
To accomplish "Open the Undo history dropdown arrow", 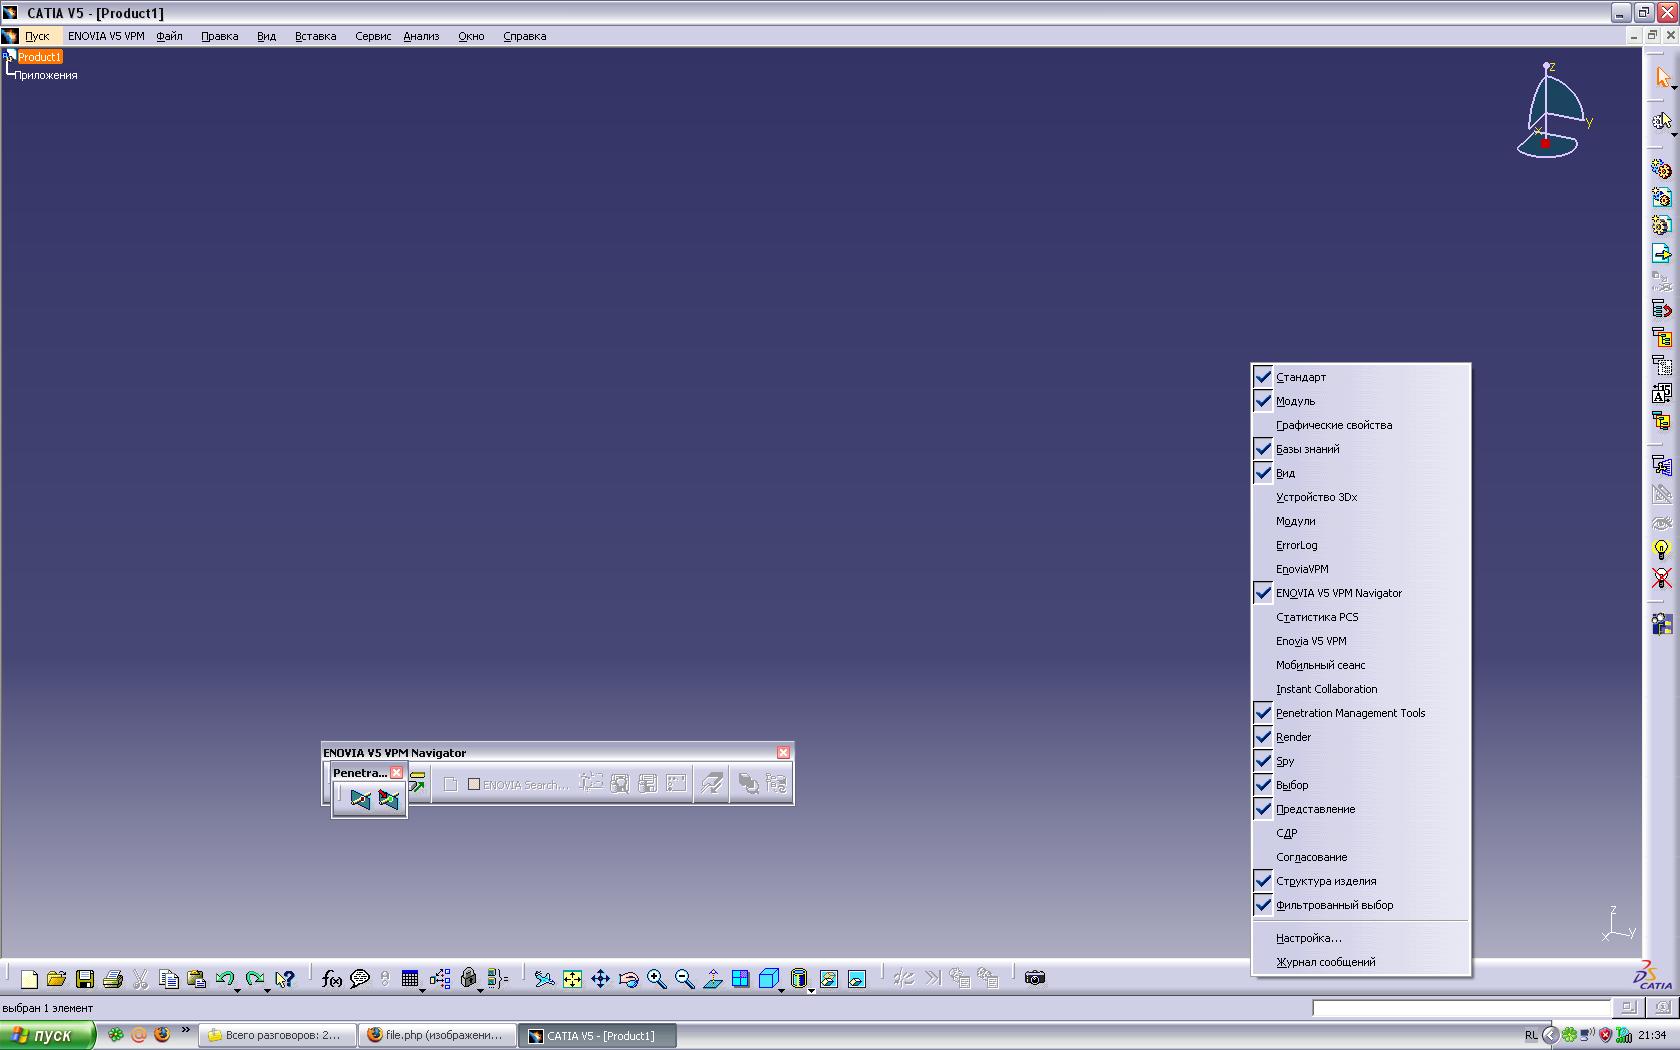I will click(x=237, y=990).
